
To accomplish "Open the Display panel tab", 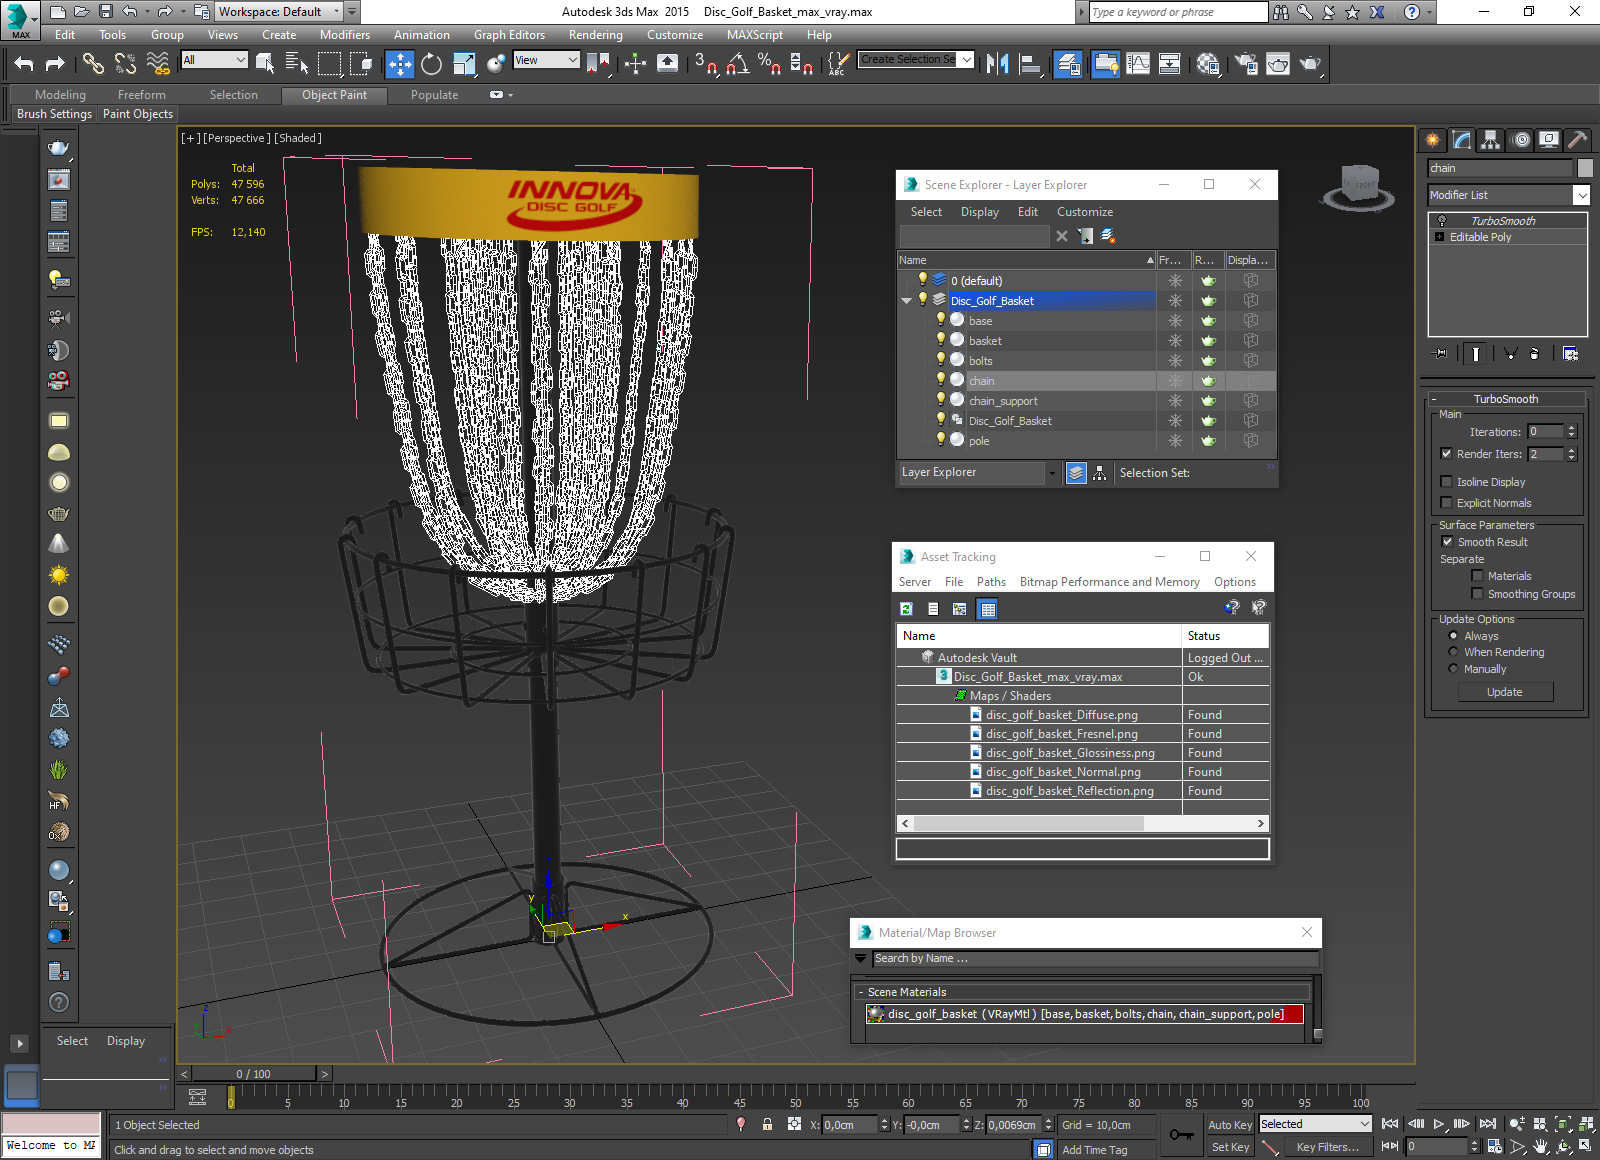I will (1549, 140).
